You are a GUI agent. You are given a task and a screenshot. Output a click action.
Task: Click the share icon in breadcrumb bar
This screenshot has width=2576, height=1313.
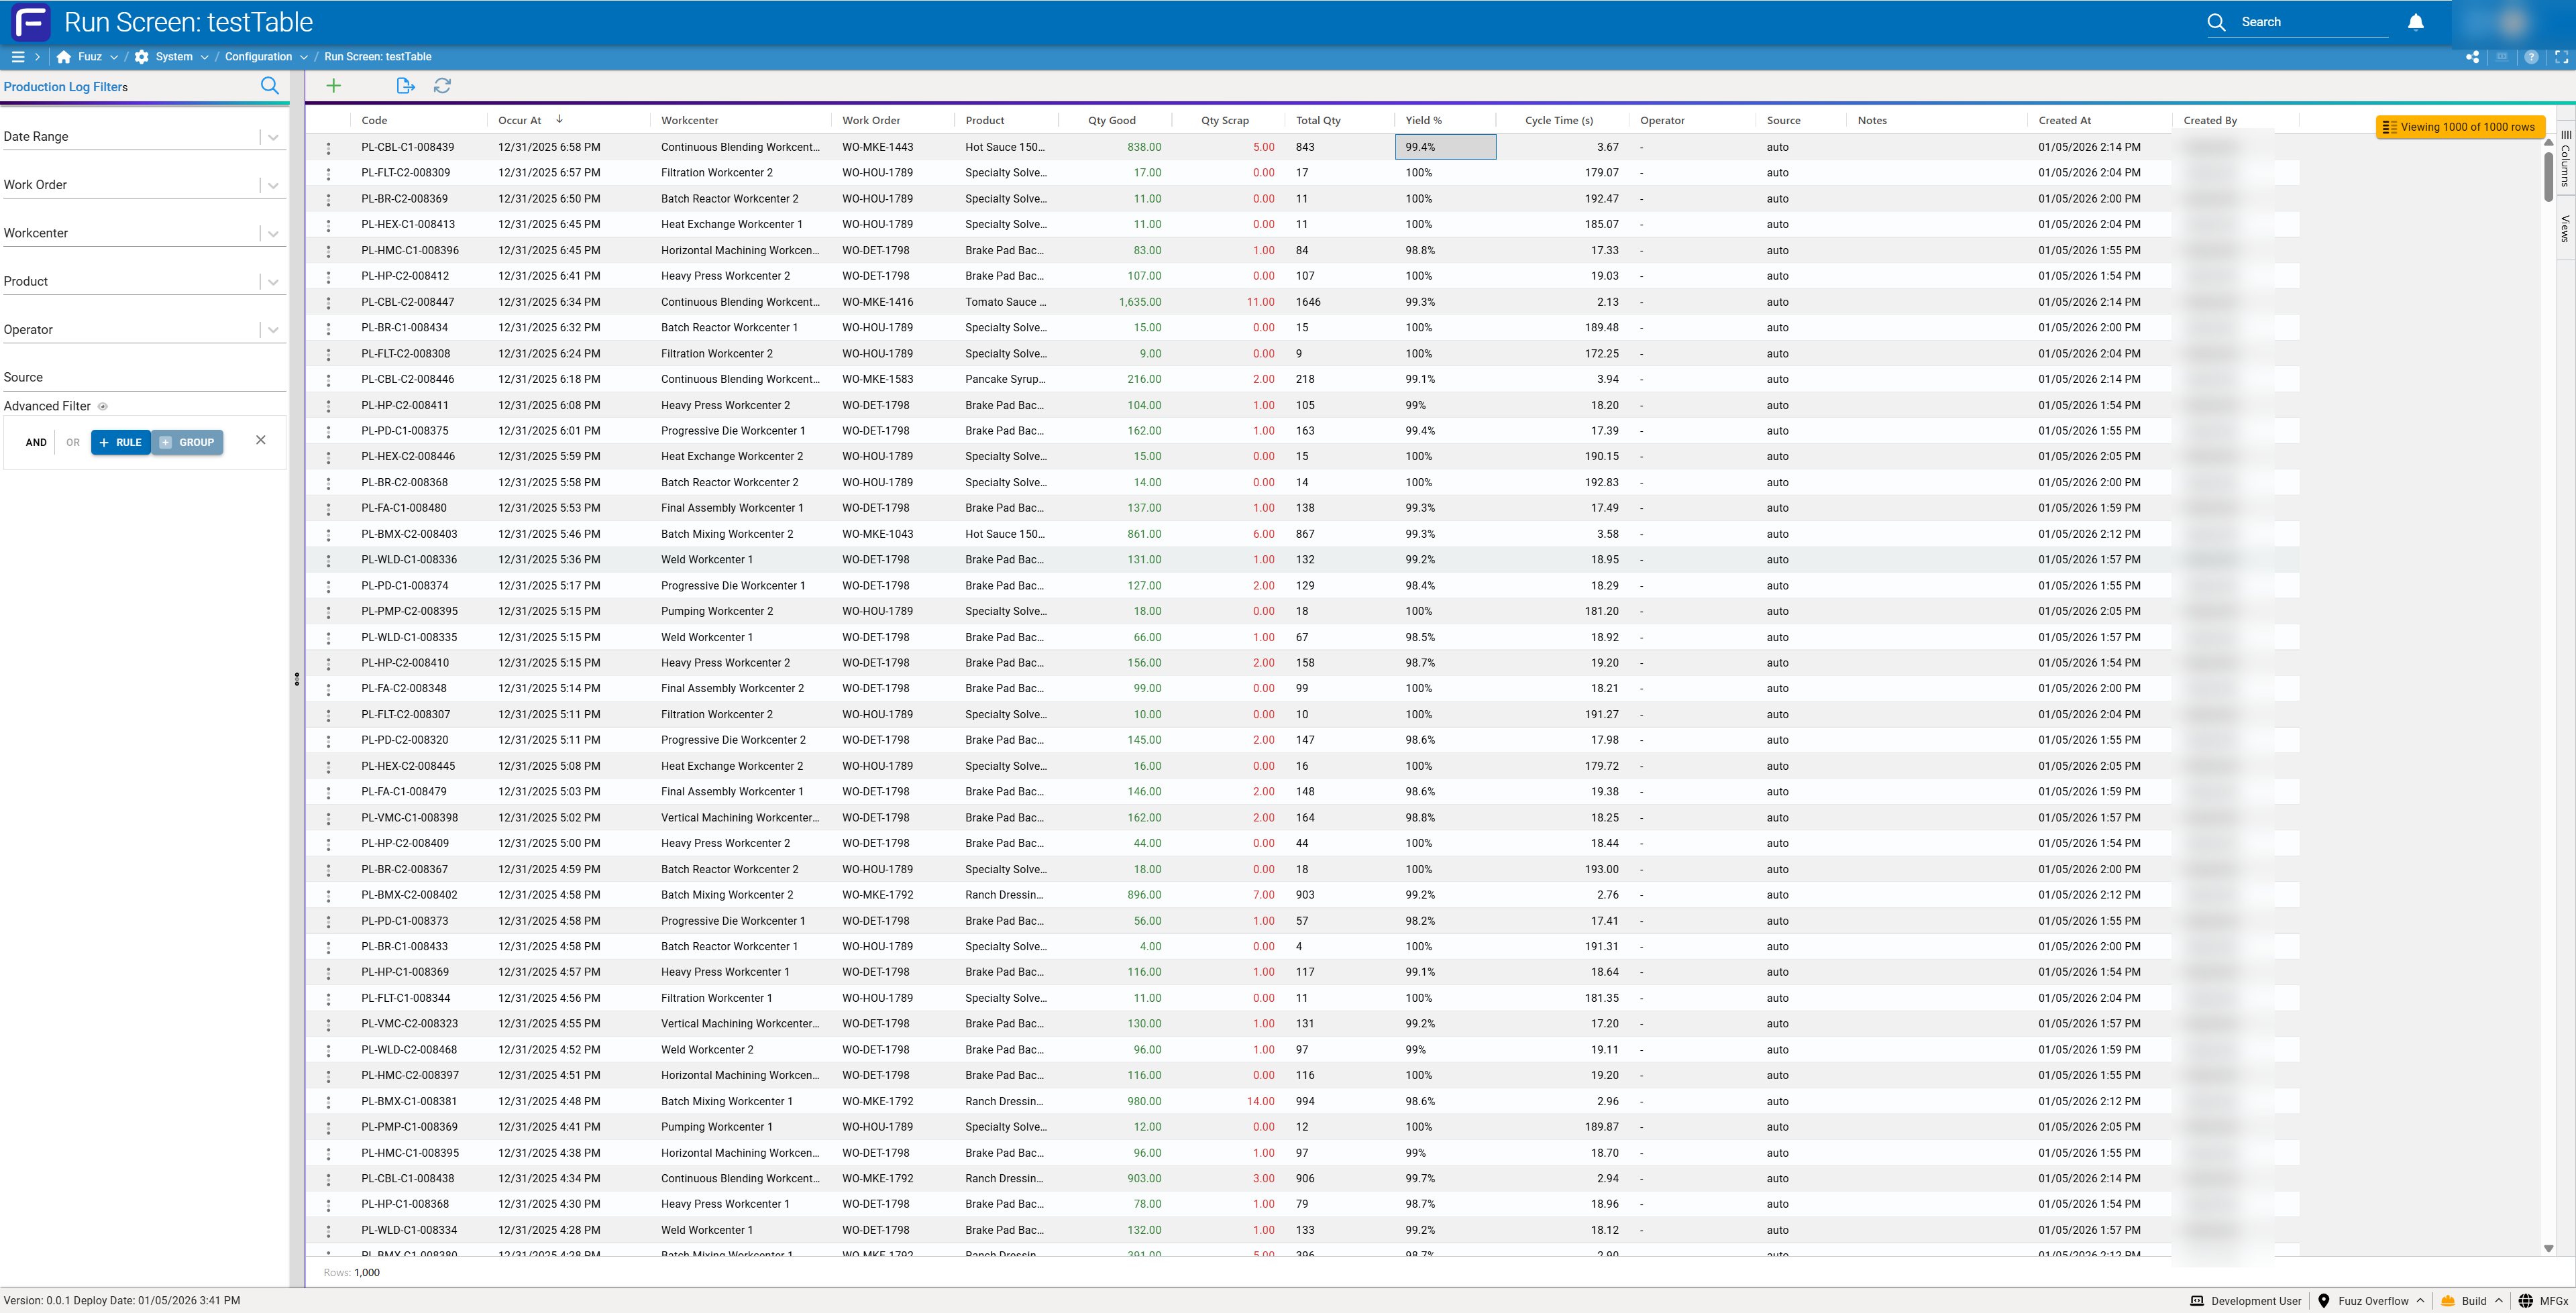click(2472, 57)
